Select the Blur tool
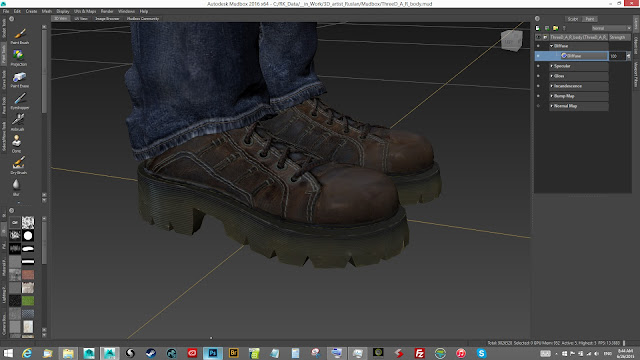640x360 pixels. 16,187
